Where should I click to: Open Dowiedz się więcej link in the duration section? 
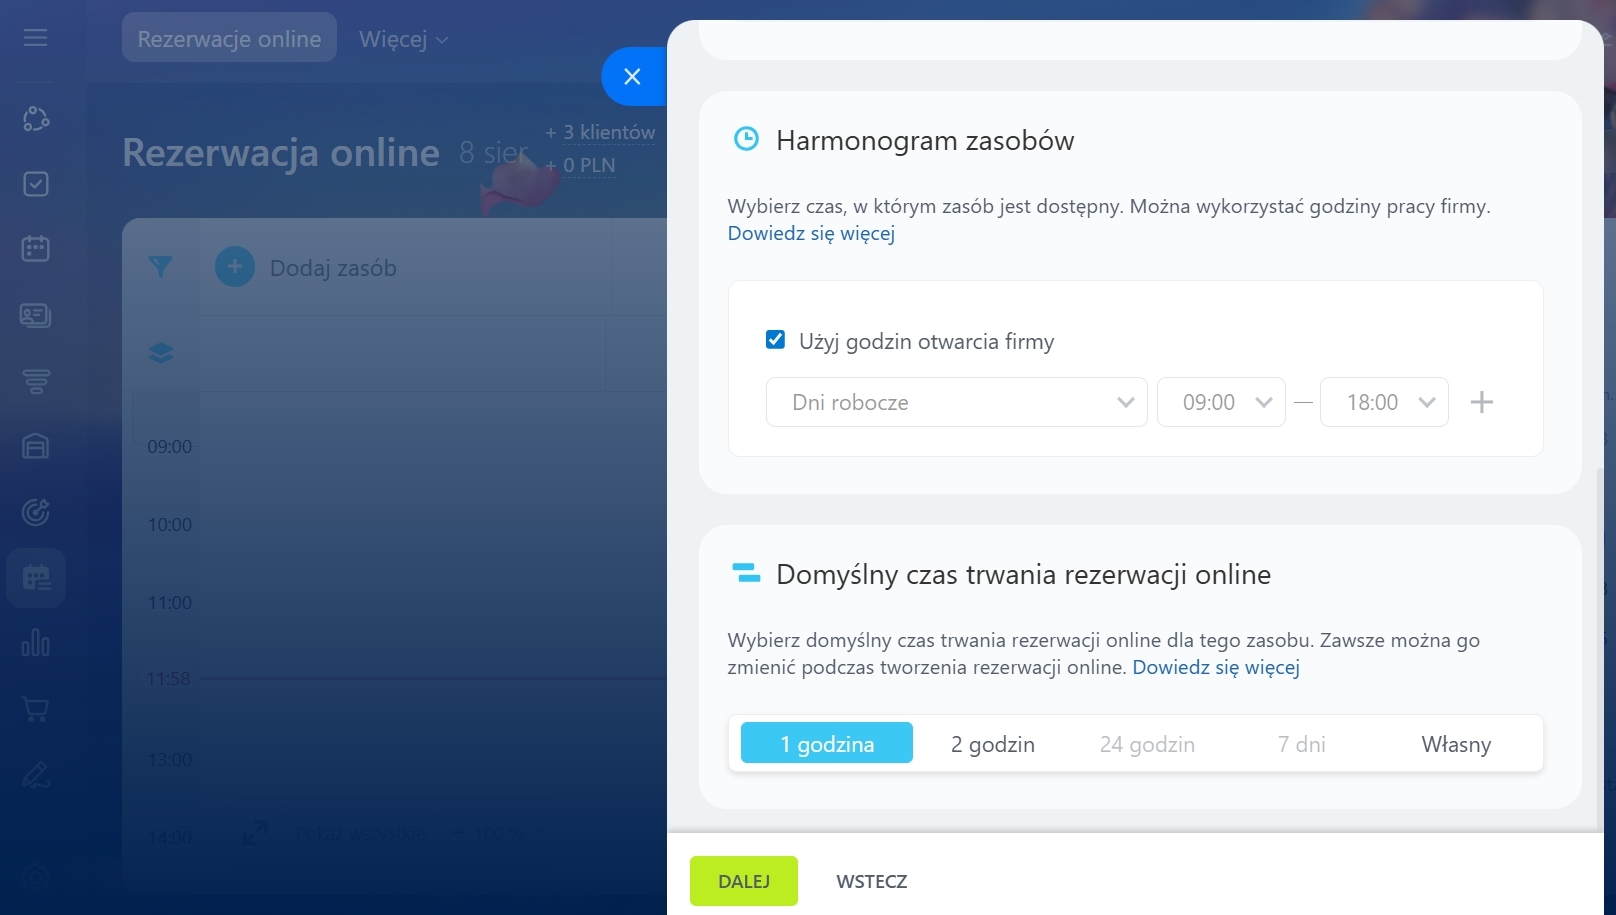coord(1216,667)
